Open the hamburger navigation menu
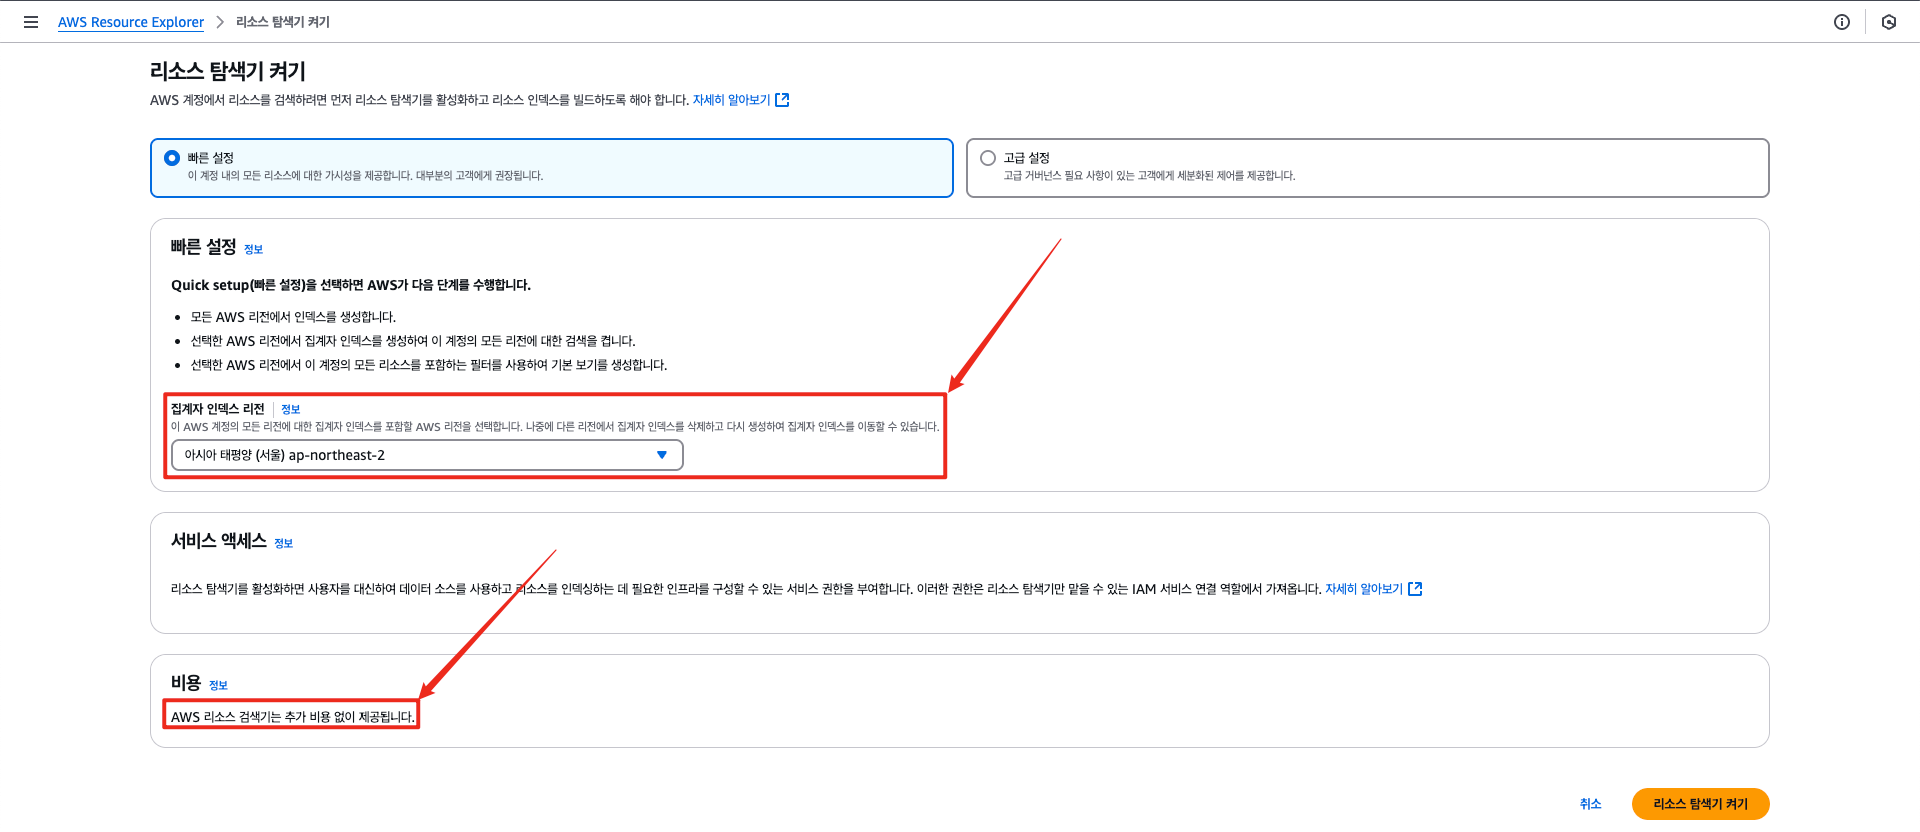Viewport: 1920px width, 832px height. [31, 22]
